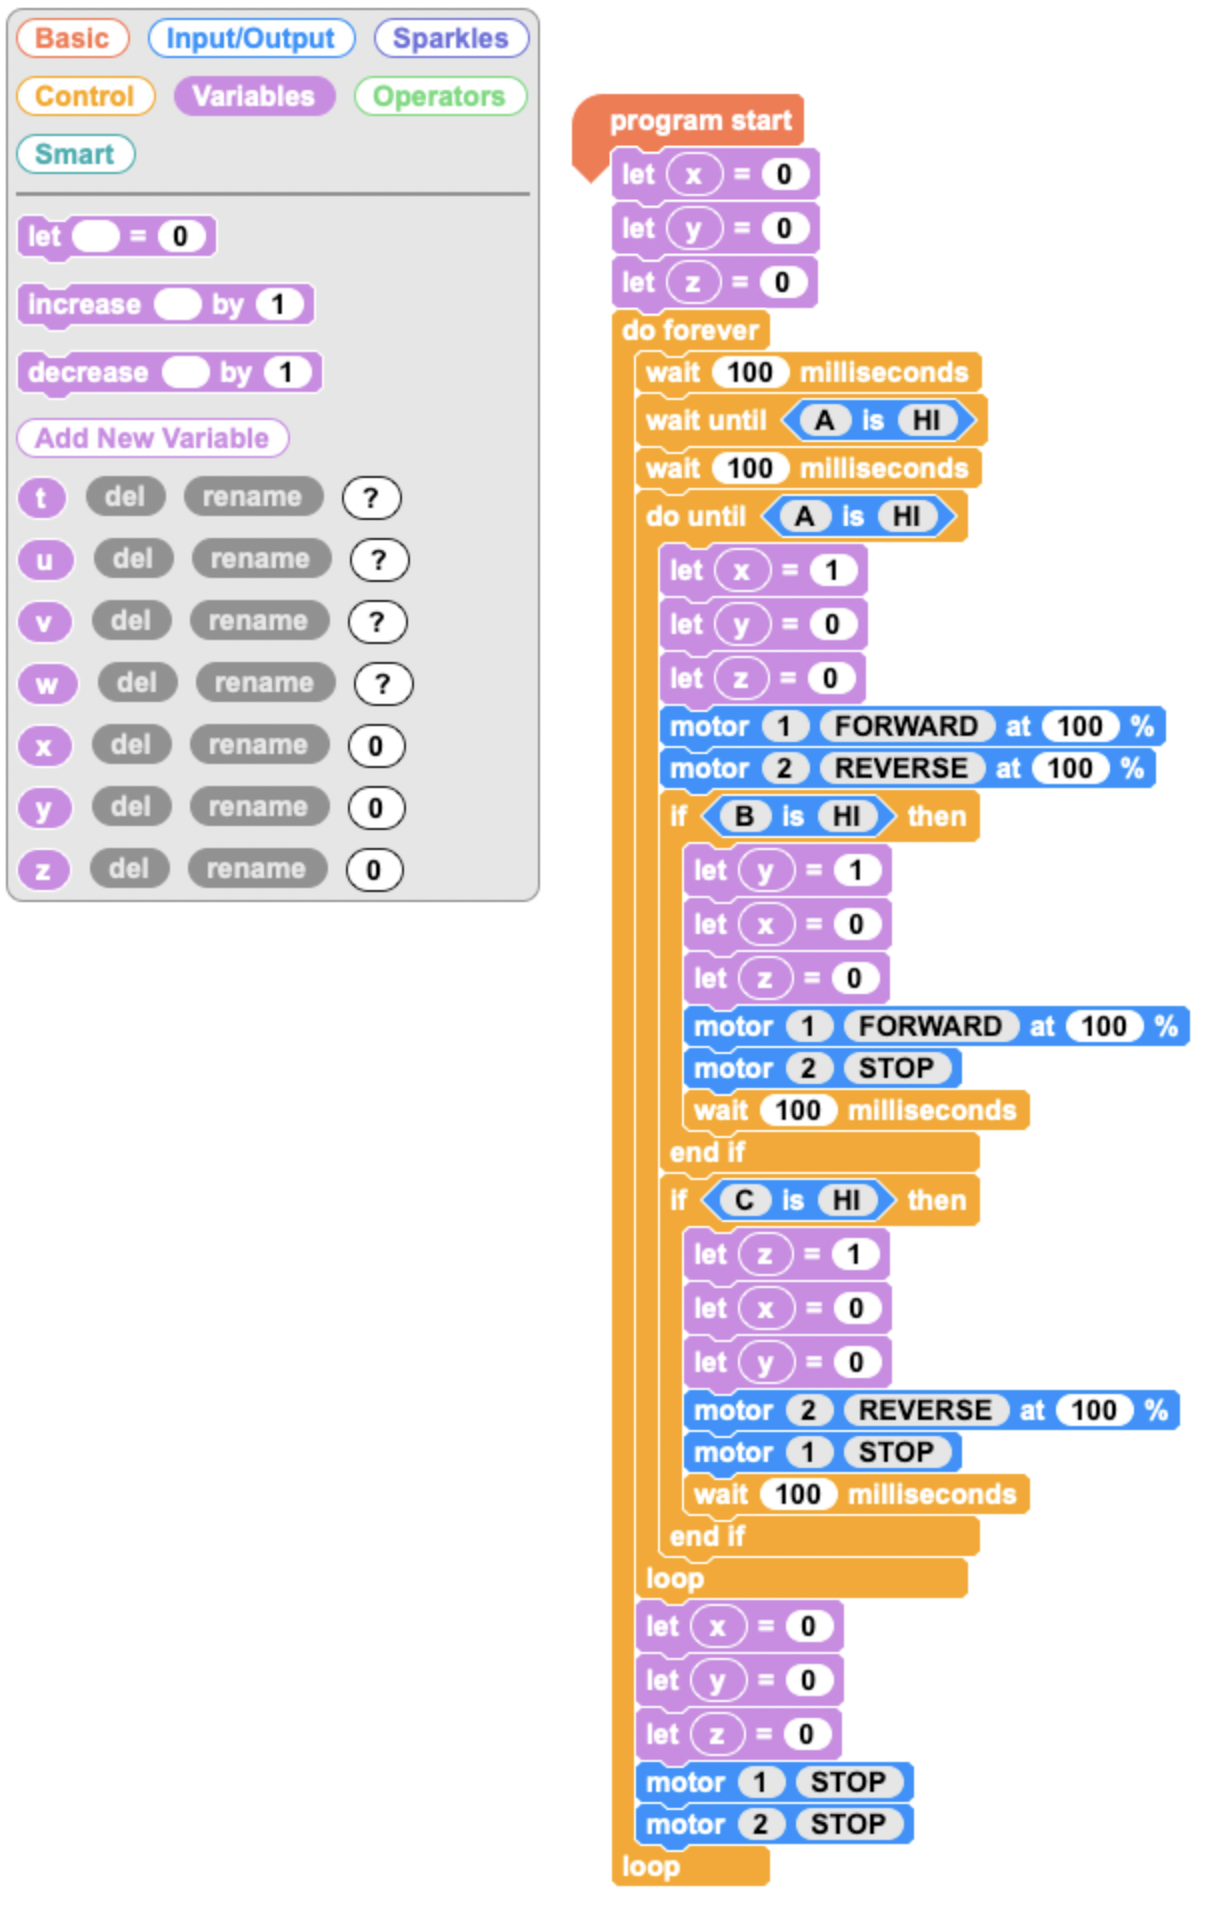This screenshot has height=1926, width=1214.
Task: Click value ? of variable t
Action: (371, 497)
